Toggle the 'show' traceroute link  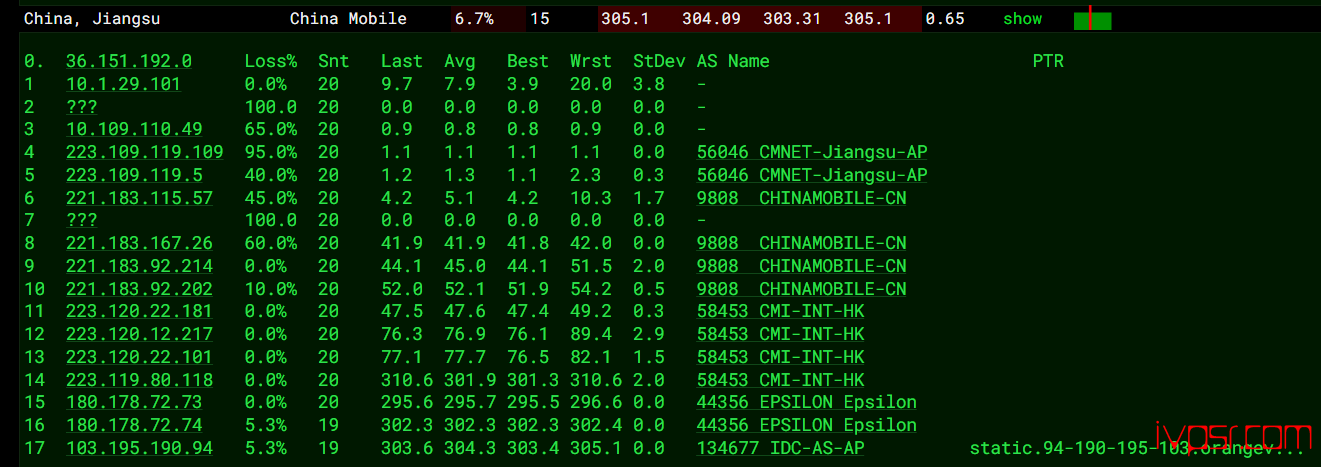(1022, 19)
